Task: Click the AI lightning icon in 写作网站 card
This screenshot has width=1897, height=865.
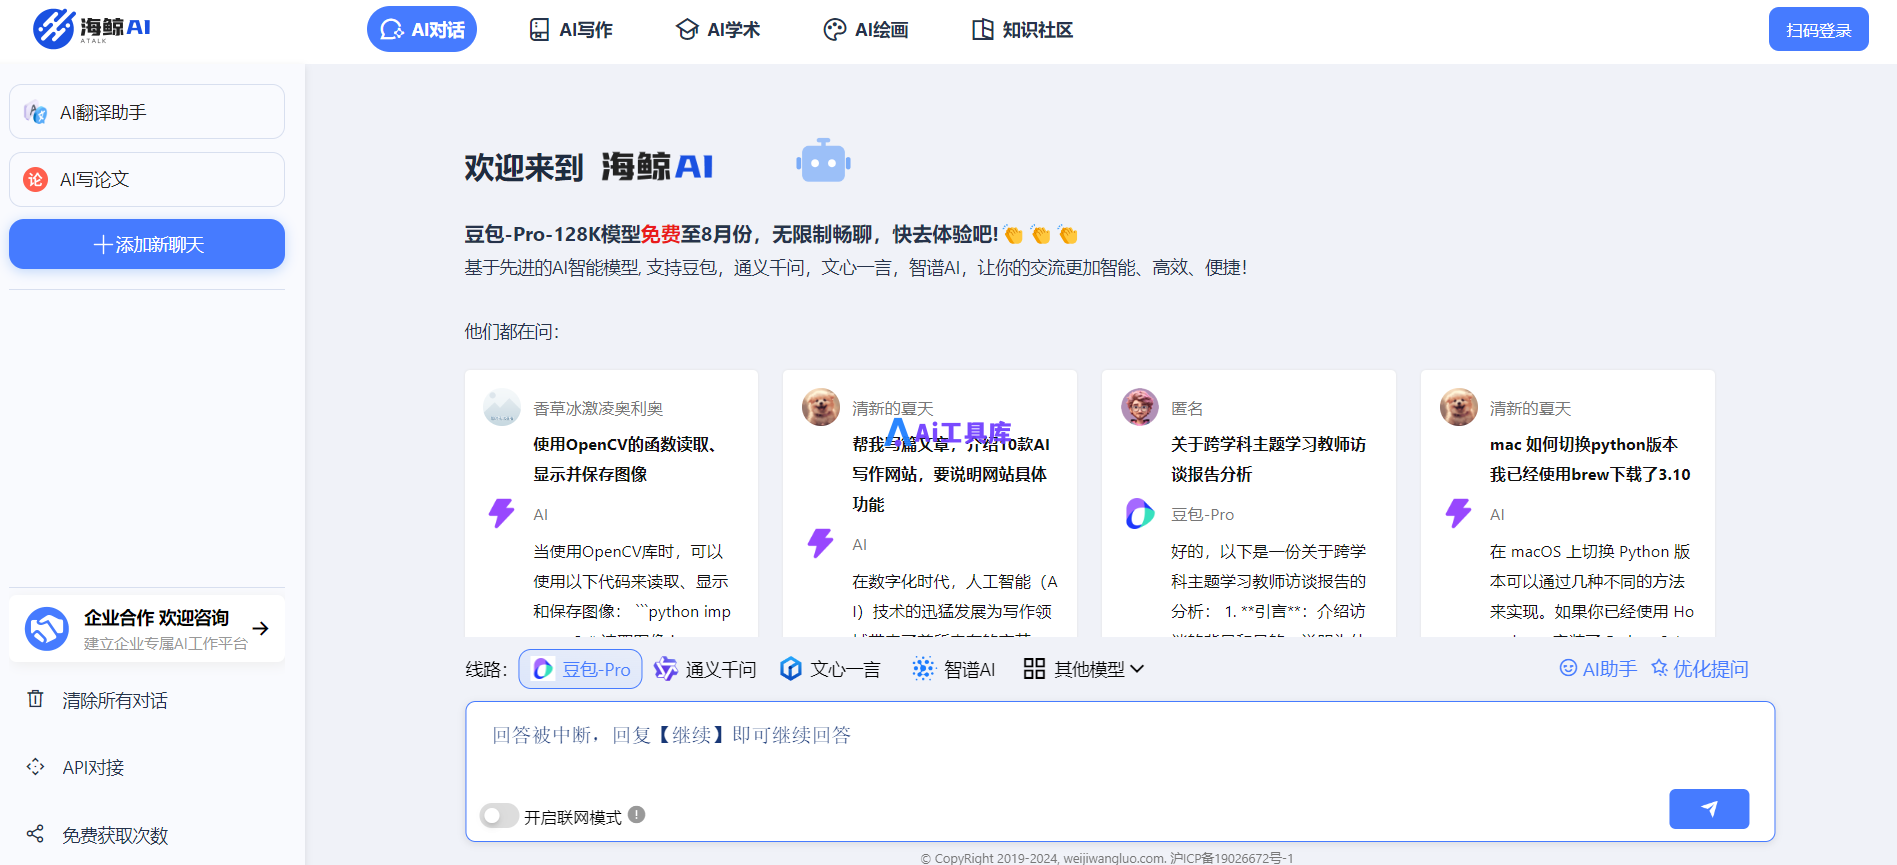Action: (x=821, y=543)
